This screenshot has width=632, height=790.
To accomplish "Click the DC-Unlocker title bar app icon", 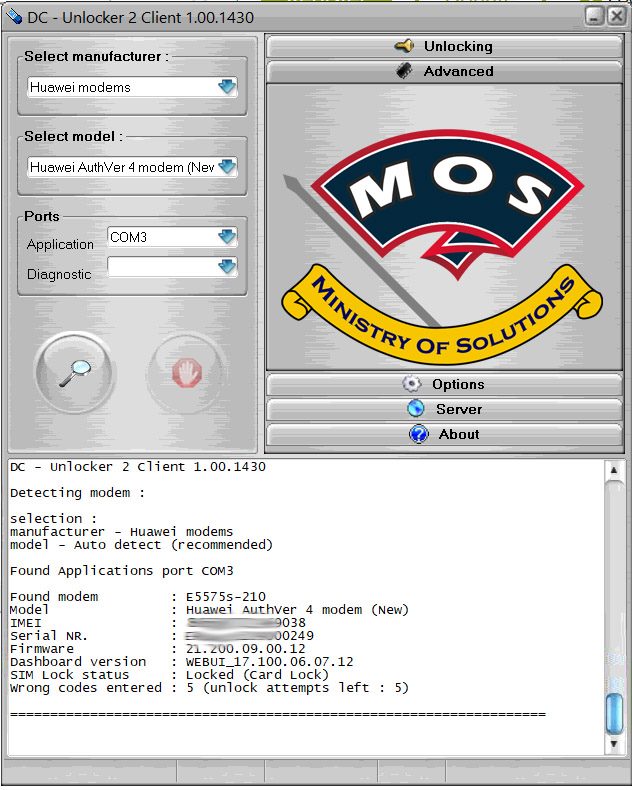I will [x=14, y=17].
